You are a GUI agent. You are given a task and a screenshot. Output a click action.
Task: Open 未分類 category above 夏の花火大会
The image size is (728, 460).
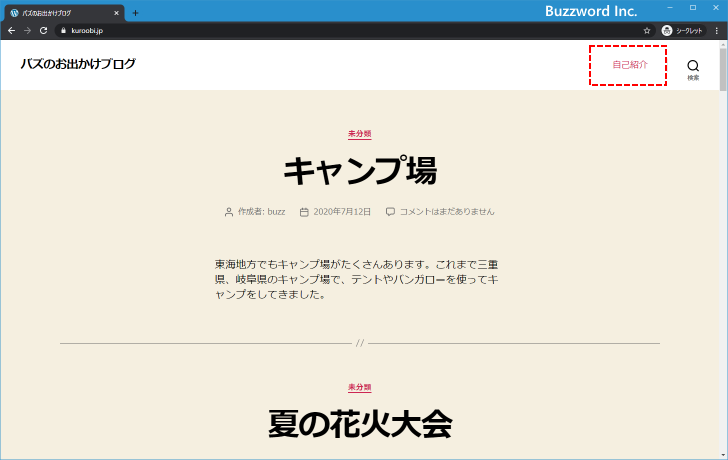pos(360,387)
